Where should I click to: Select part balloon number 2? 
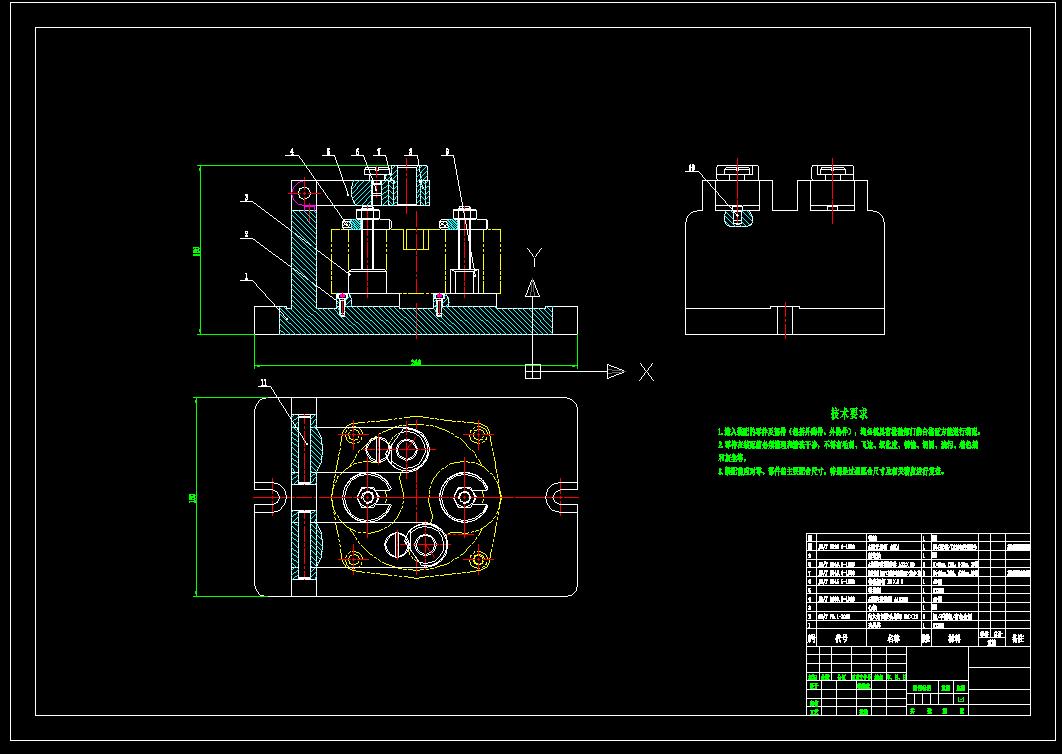point(247,234)
